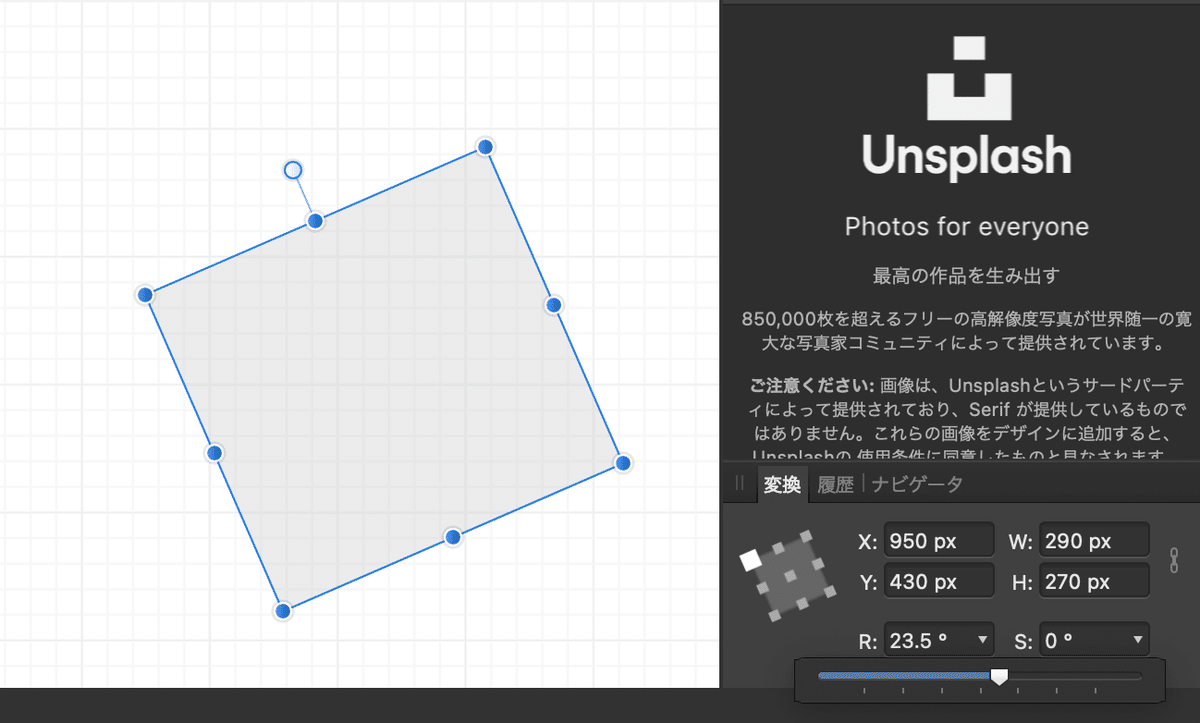Click the top corner selection handle of the rectangle
This screenshot has width=1200, height=723.
(485, 147)
